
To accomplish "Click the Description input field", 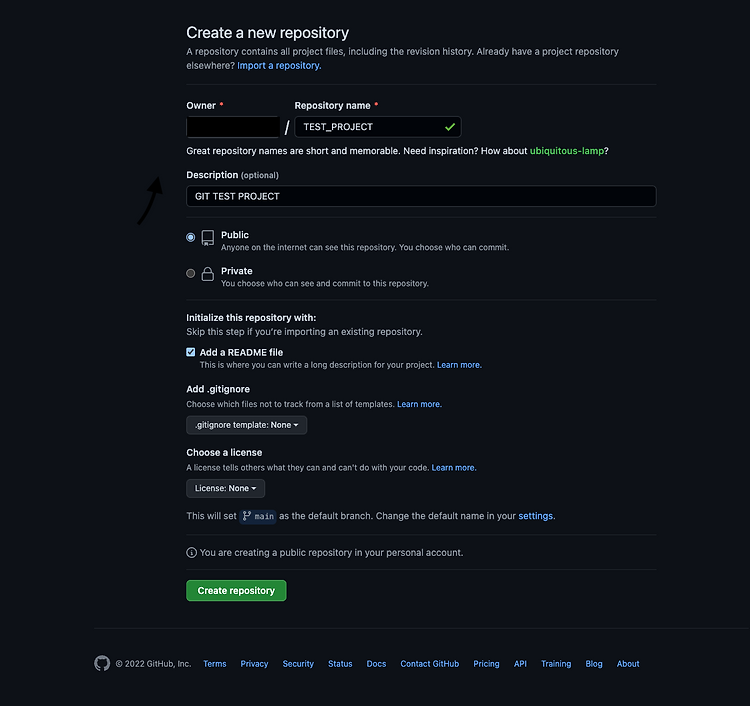I will coord(421,196).
